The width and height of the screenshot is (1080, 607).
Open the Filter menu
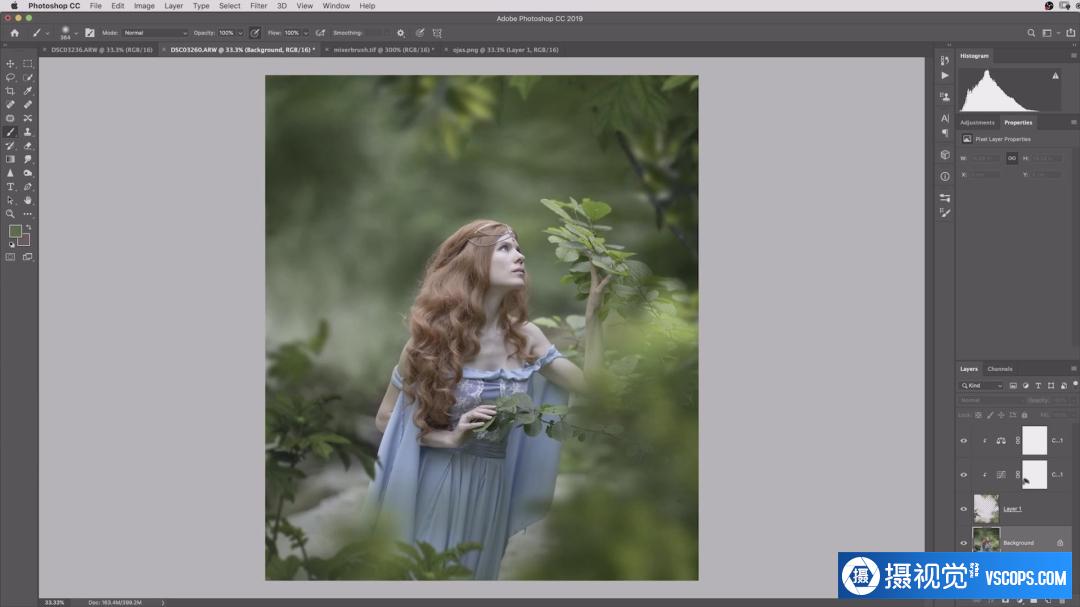tap(258, 6)
